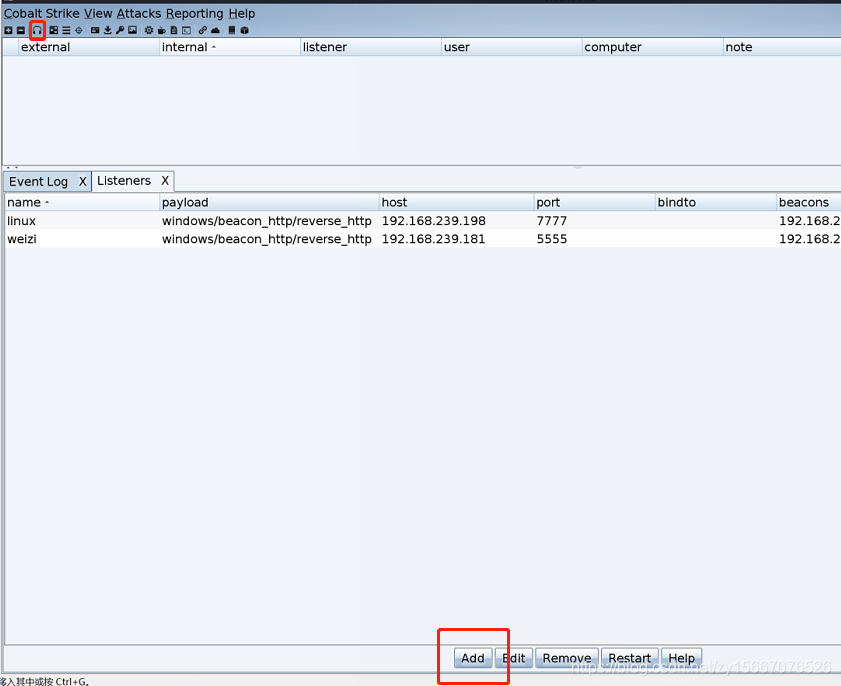The width and height of the screenshot is (841, 686).
Task: Sort listeners by host column header
Action: point(456,202)
